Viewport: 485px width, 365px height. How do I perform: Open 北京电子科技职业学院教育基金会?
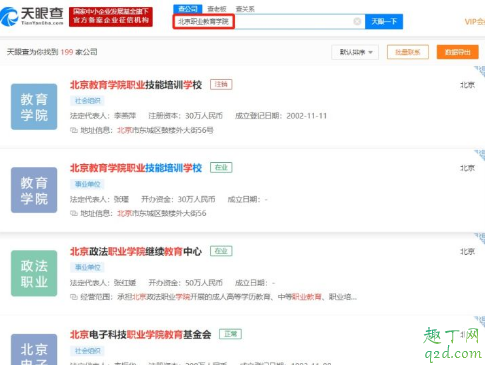point(140,335)
